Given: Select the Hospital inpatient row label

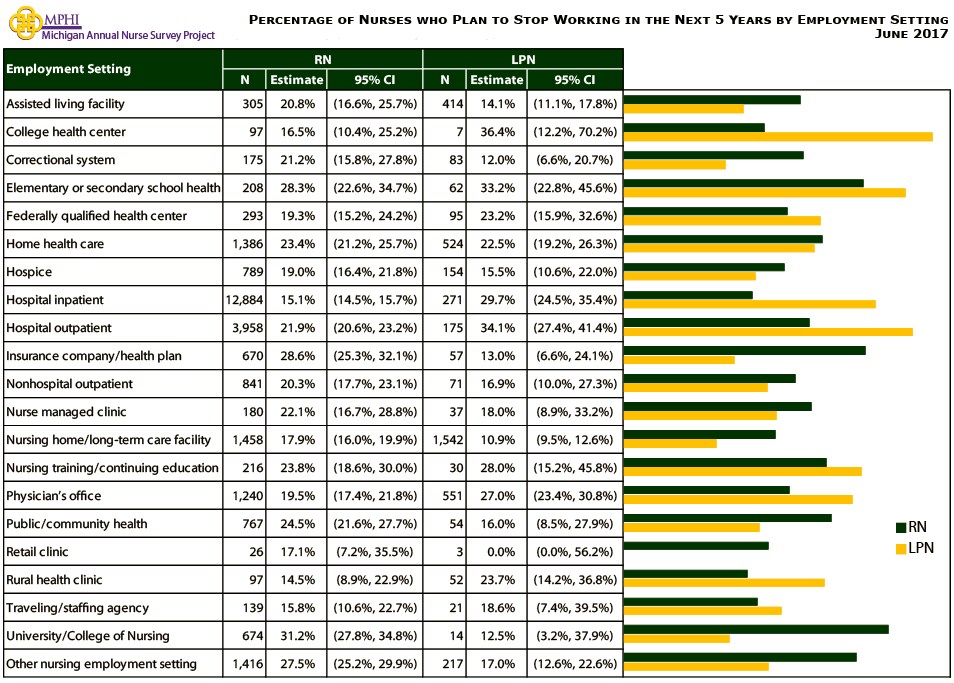Looking at the screenshot, I should point(55,300).
